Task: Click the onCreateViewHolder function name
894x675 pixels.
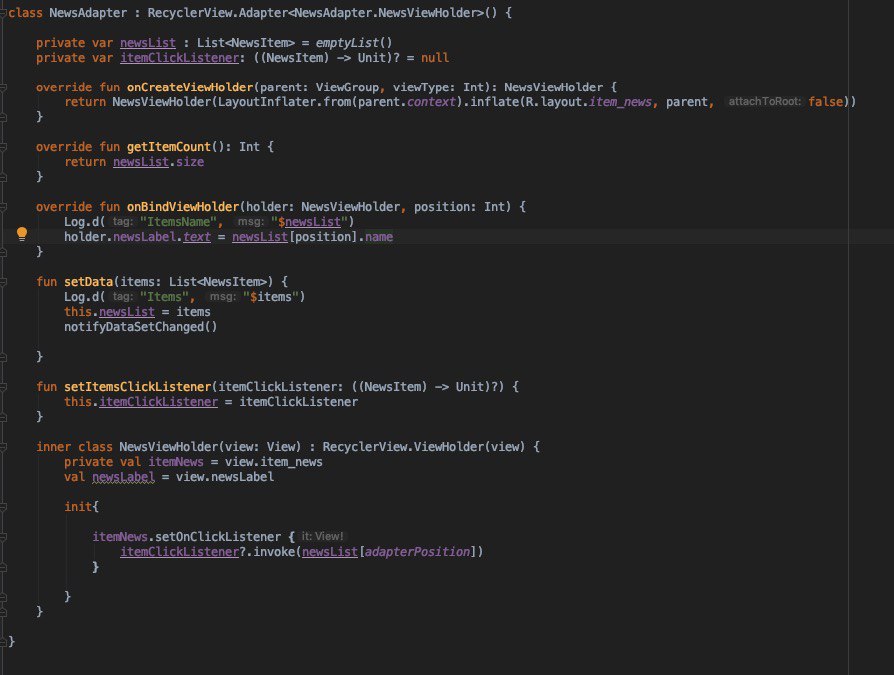Action: click(x=190, y=87)
